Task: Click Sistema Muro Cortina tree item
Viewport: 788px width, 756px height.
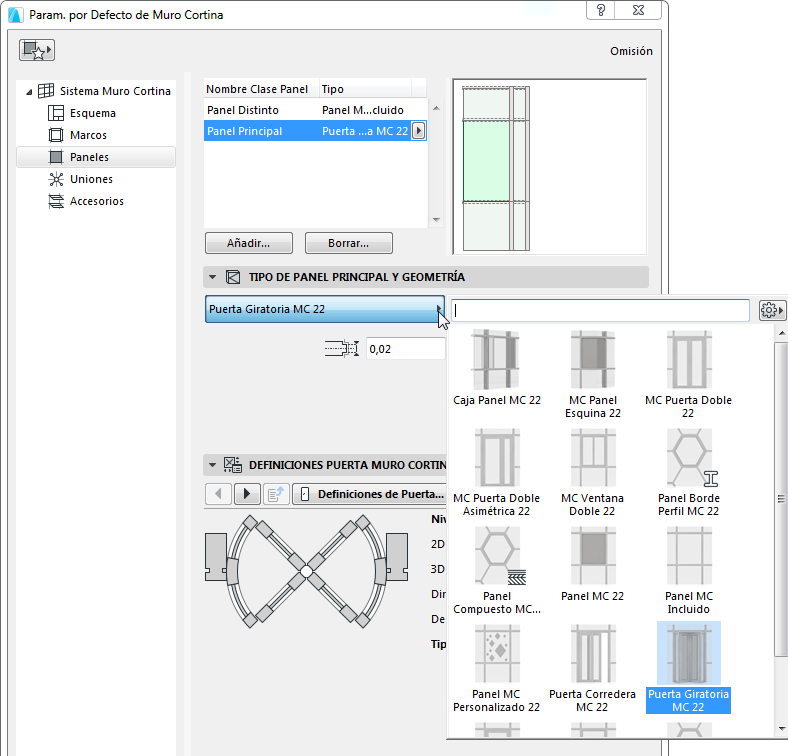Action: tap(115, 91)
